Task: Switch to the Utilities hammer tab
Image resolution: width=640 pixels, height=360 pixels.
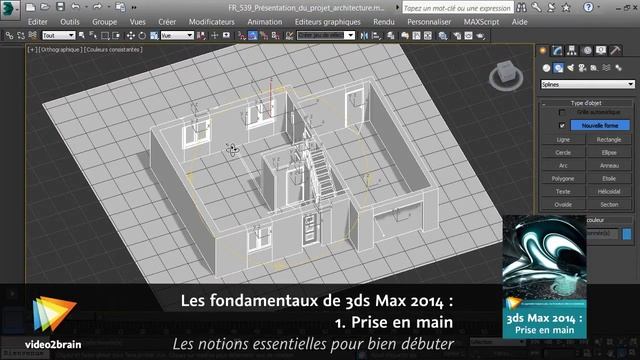Action: tap(616, 51)
